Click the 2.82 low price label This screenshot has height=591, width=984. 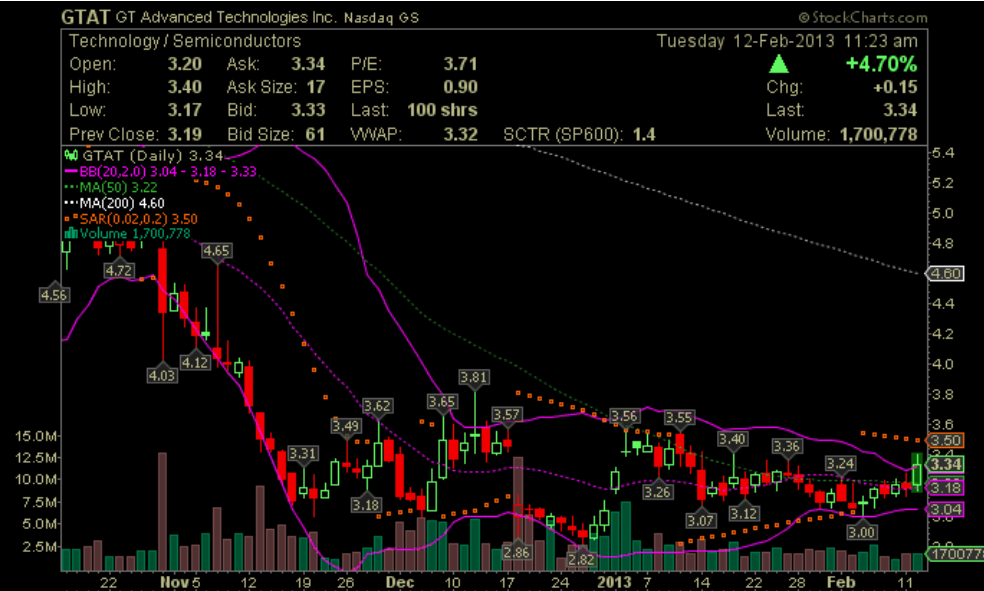pyautogui.click(x=581, y=558)
